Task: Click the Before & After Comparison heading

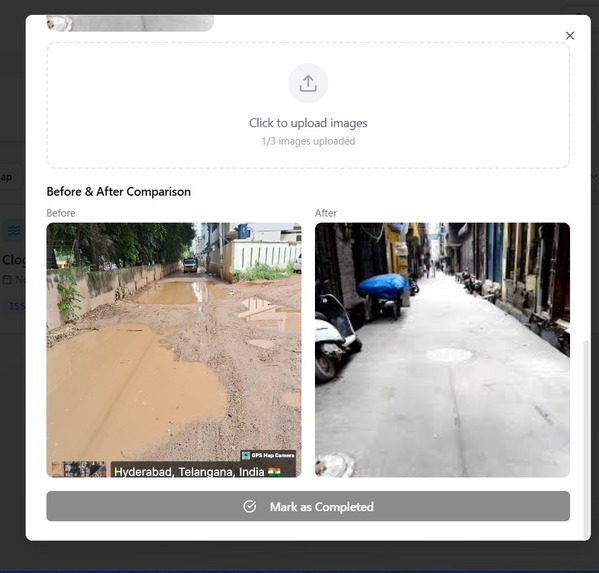Action: click(x=118, y=191)
